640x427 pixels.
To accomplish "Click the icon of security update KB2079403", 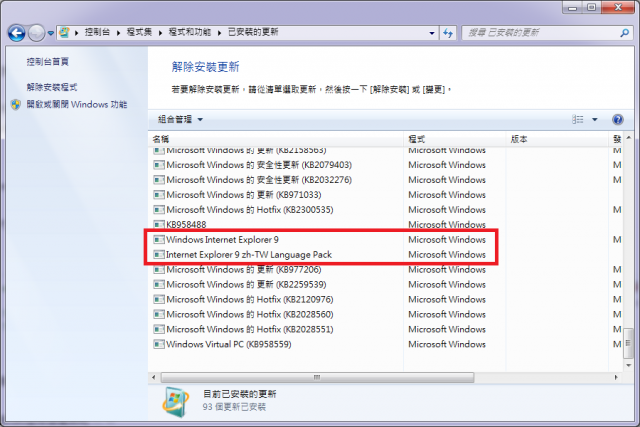I will [x=159, y=165].
